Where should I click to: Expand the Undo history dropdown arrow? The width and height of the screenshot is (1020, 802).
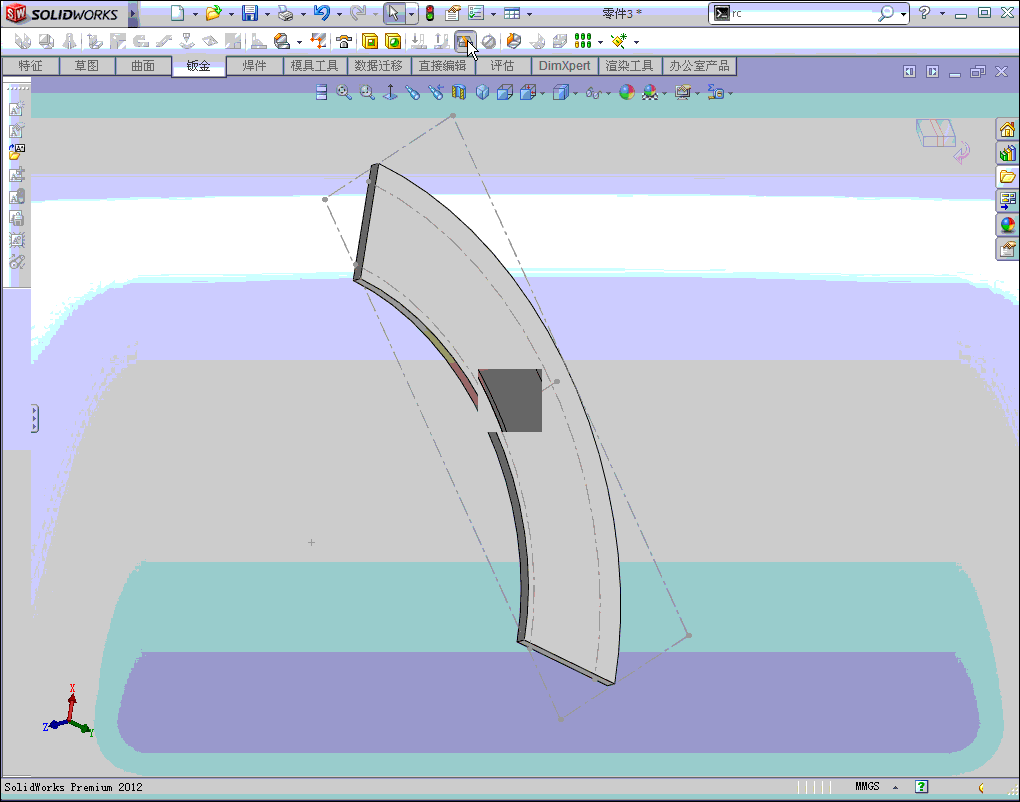[340, 14]
